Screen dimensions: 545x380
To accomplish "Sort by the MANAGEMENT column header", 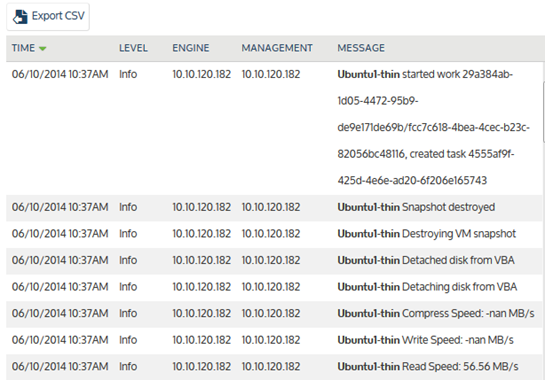I will [277, 48].
